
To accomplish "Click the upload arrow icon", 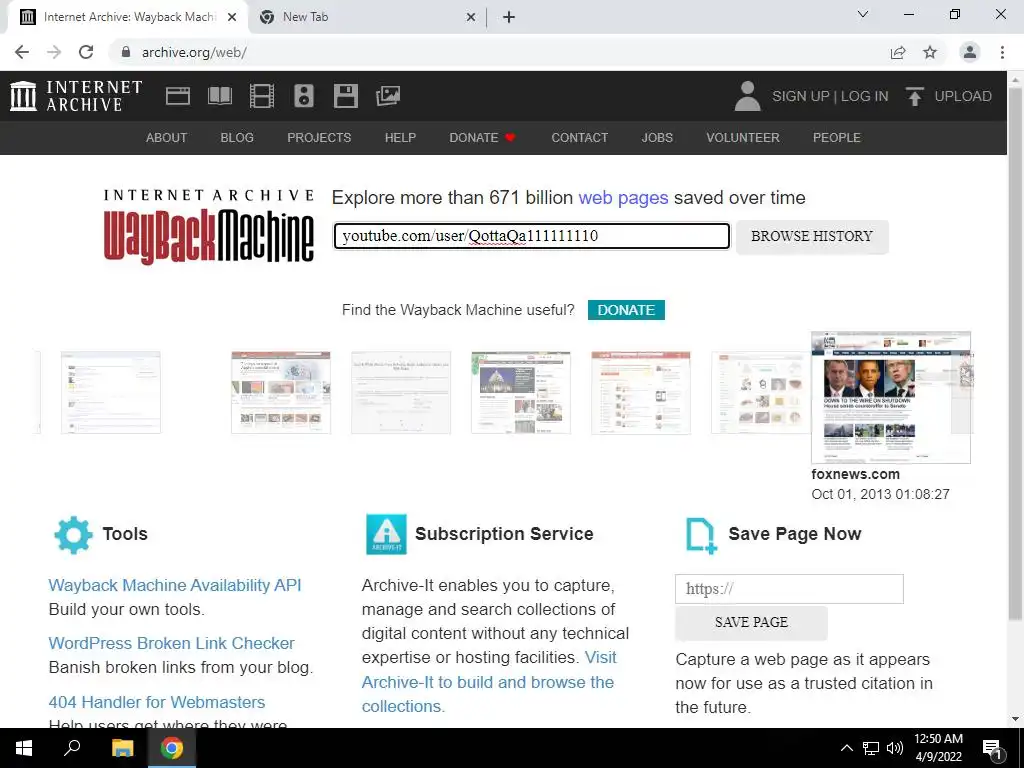I will [914, 96].
